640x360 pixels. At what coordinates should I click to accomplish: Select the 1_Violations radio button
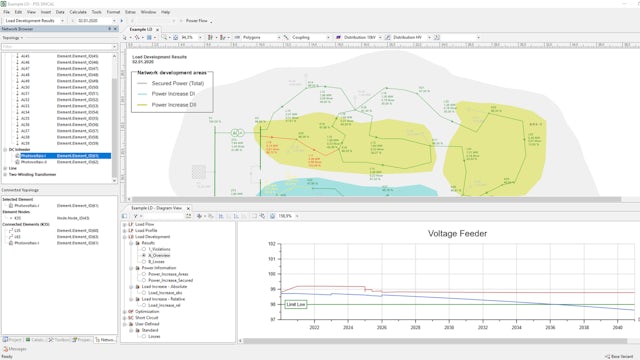click(144, 249)
